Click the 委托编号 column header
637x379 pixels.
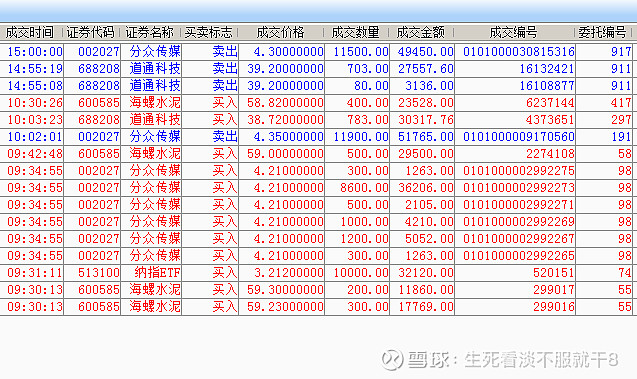click(x=602, y=32)
